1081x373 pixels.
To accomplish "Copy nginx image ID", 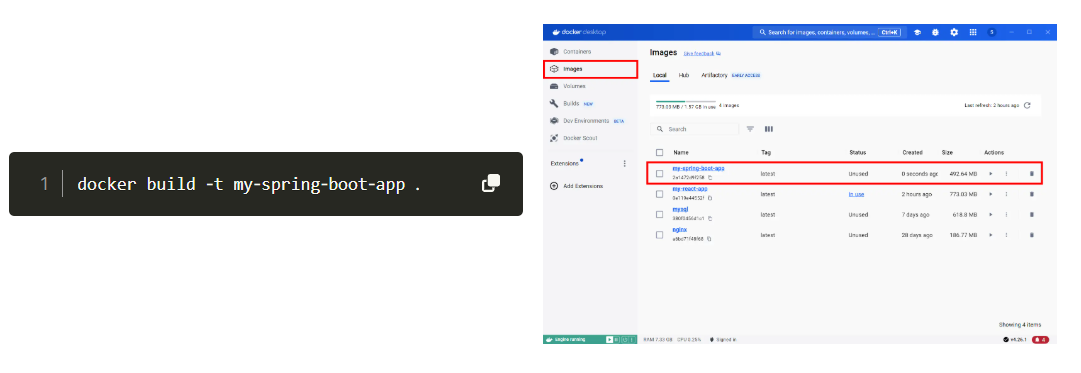I will 709,239.
